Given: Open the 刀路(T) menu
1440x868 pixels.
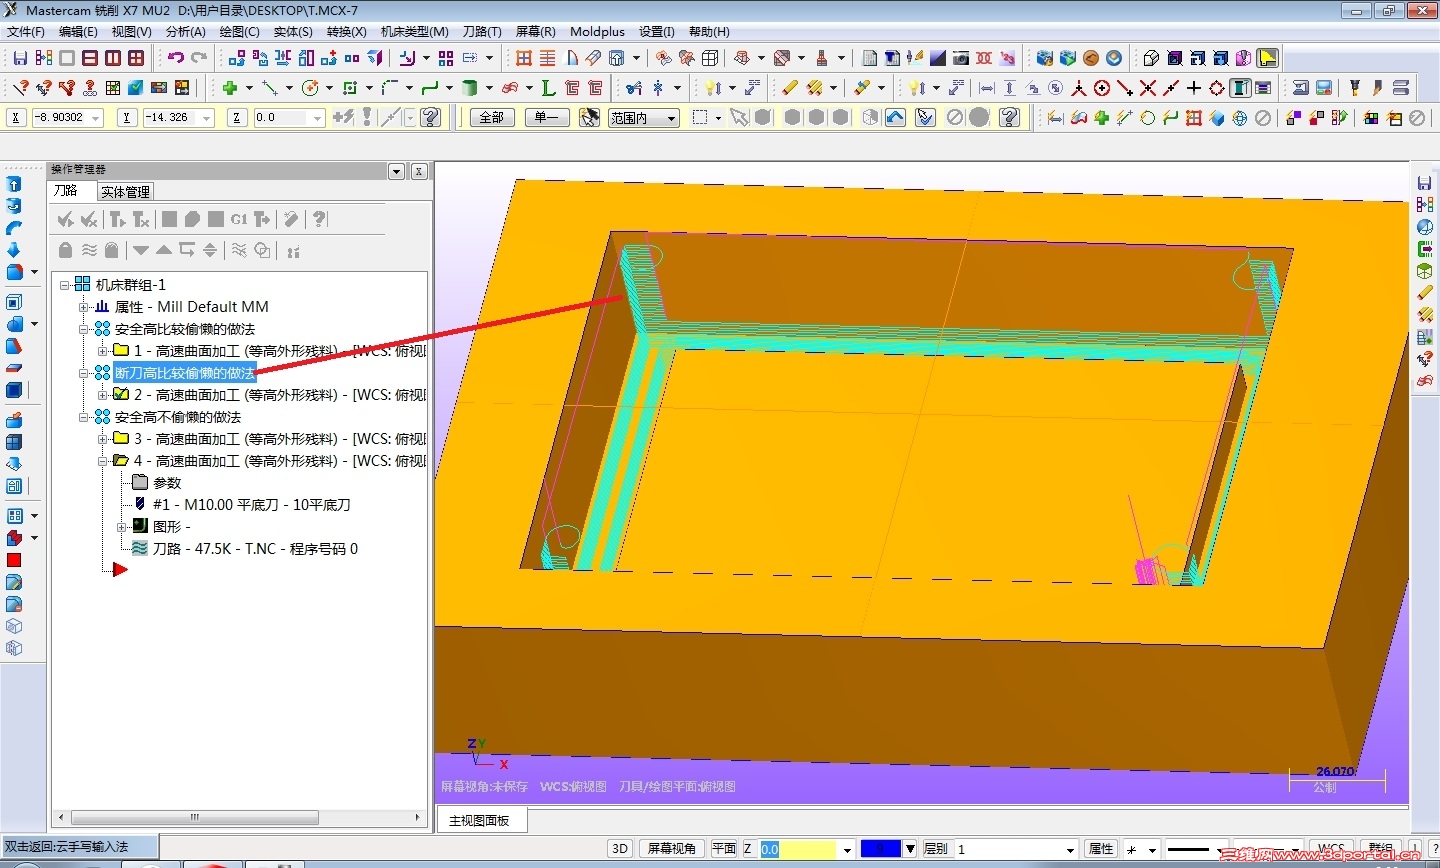Looking at the screenshot, I should [x=482, y=32].
